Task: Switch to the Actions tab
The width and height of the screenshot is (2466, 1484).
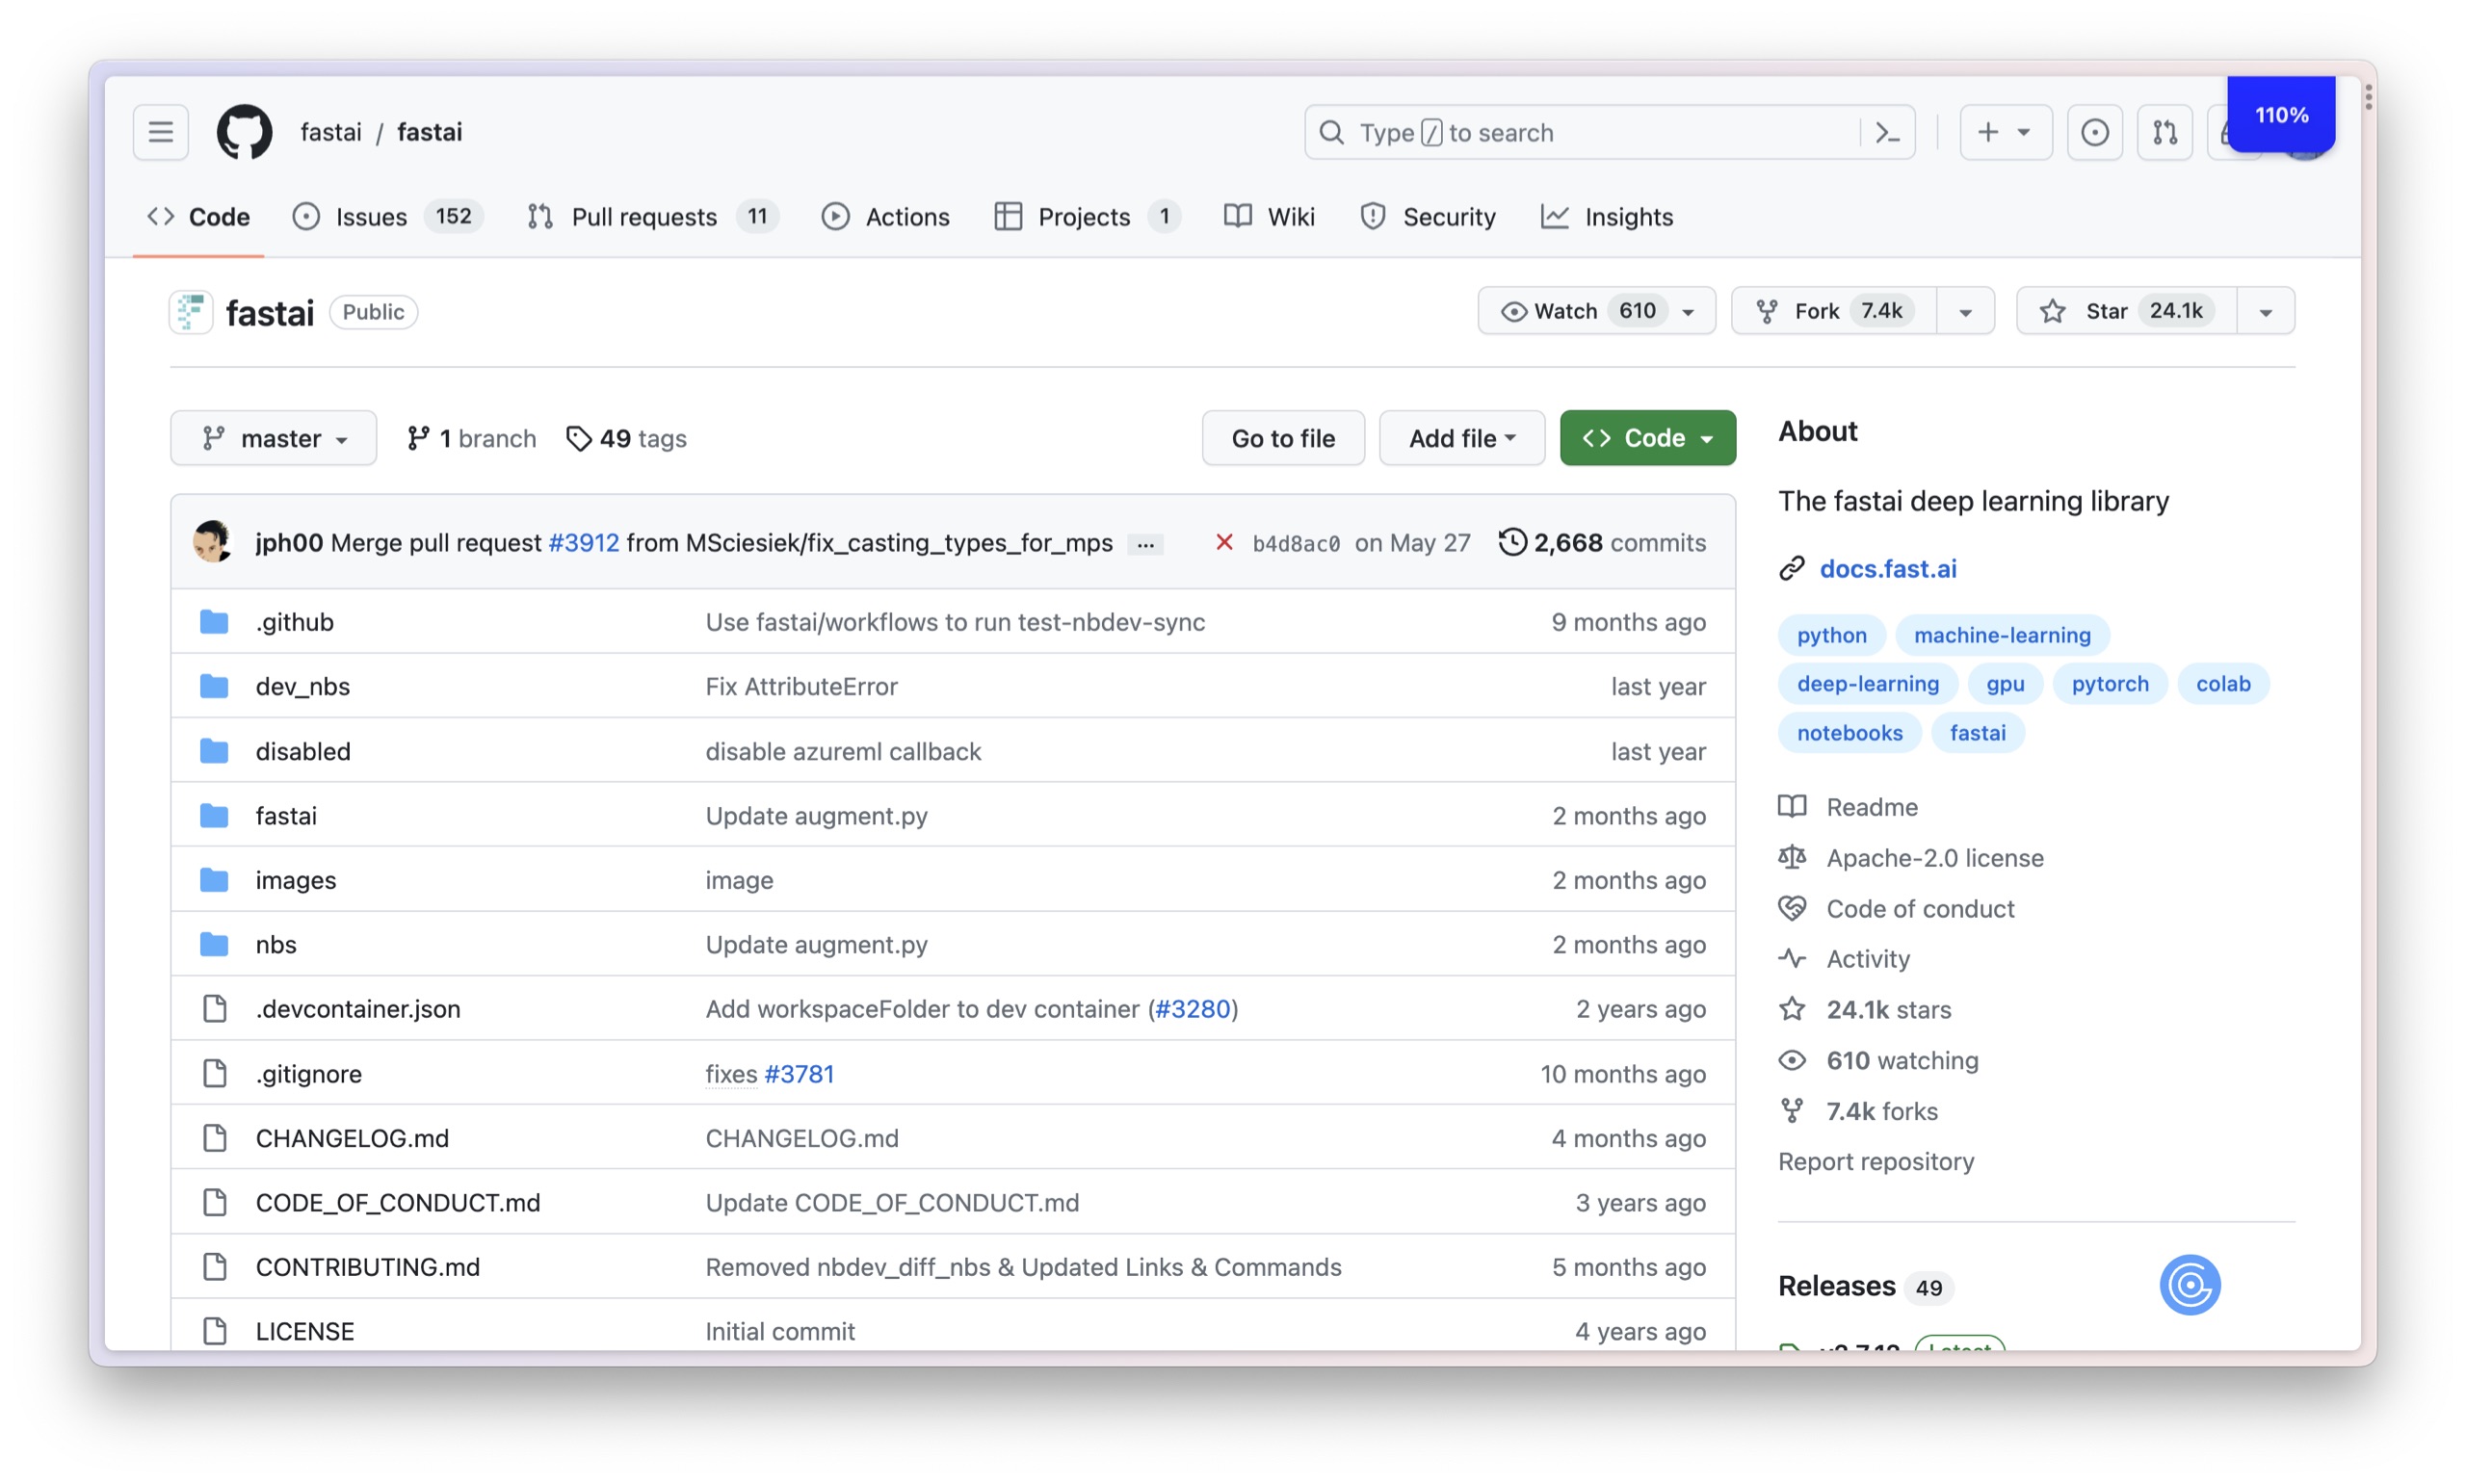Action: pos(885,216)
